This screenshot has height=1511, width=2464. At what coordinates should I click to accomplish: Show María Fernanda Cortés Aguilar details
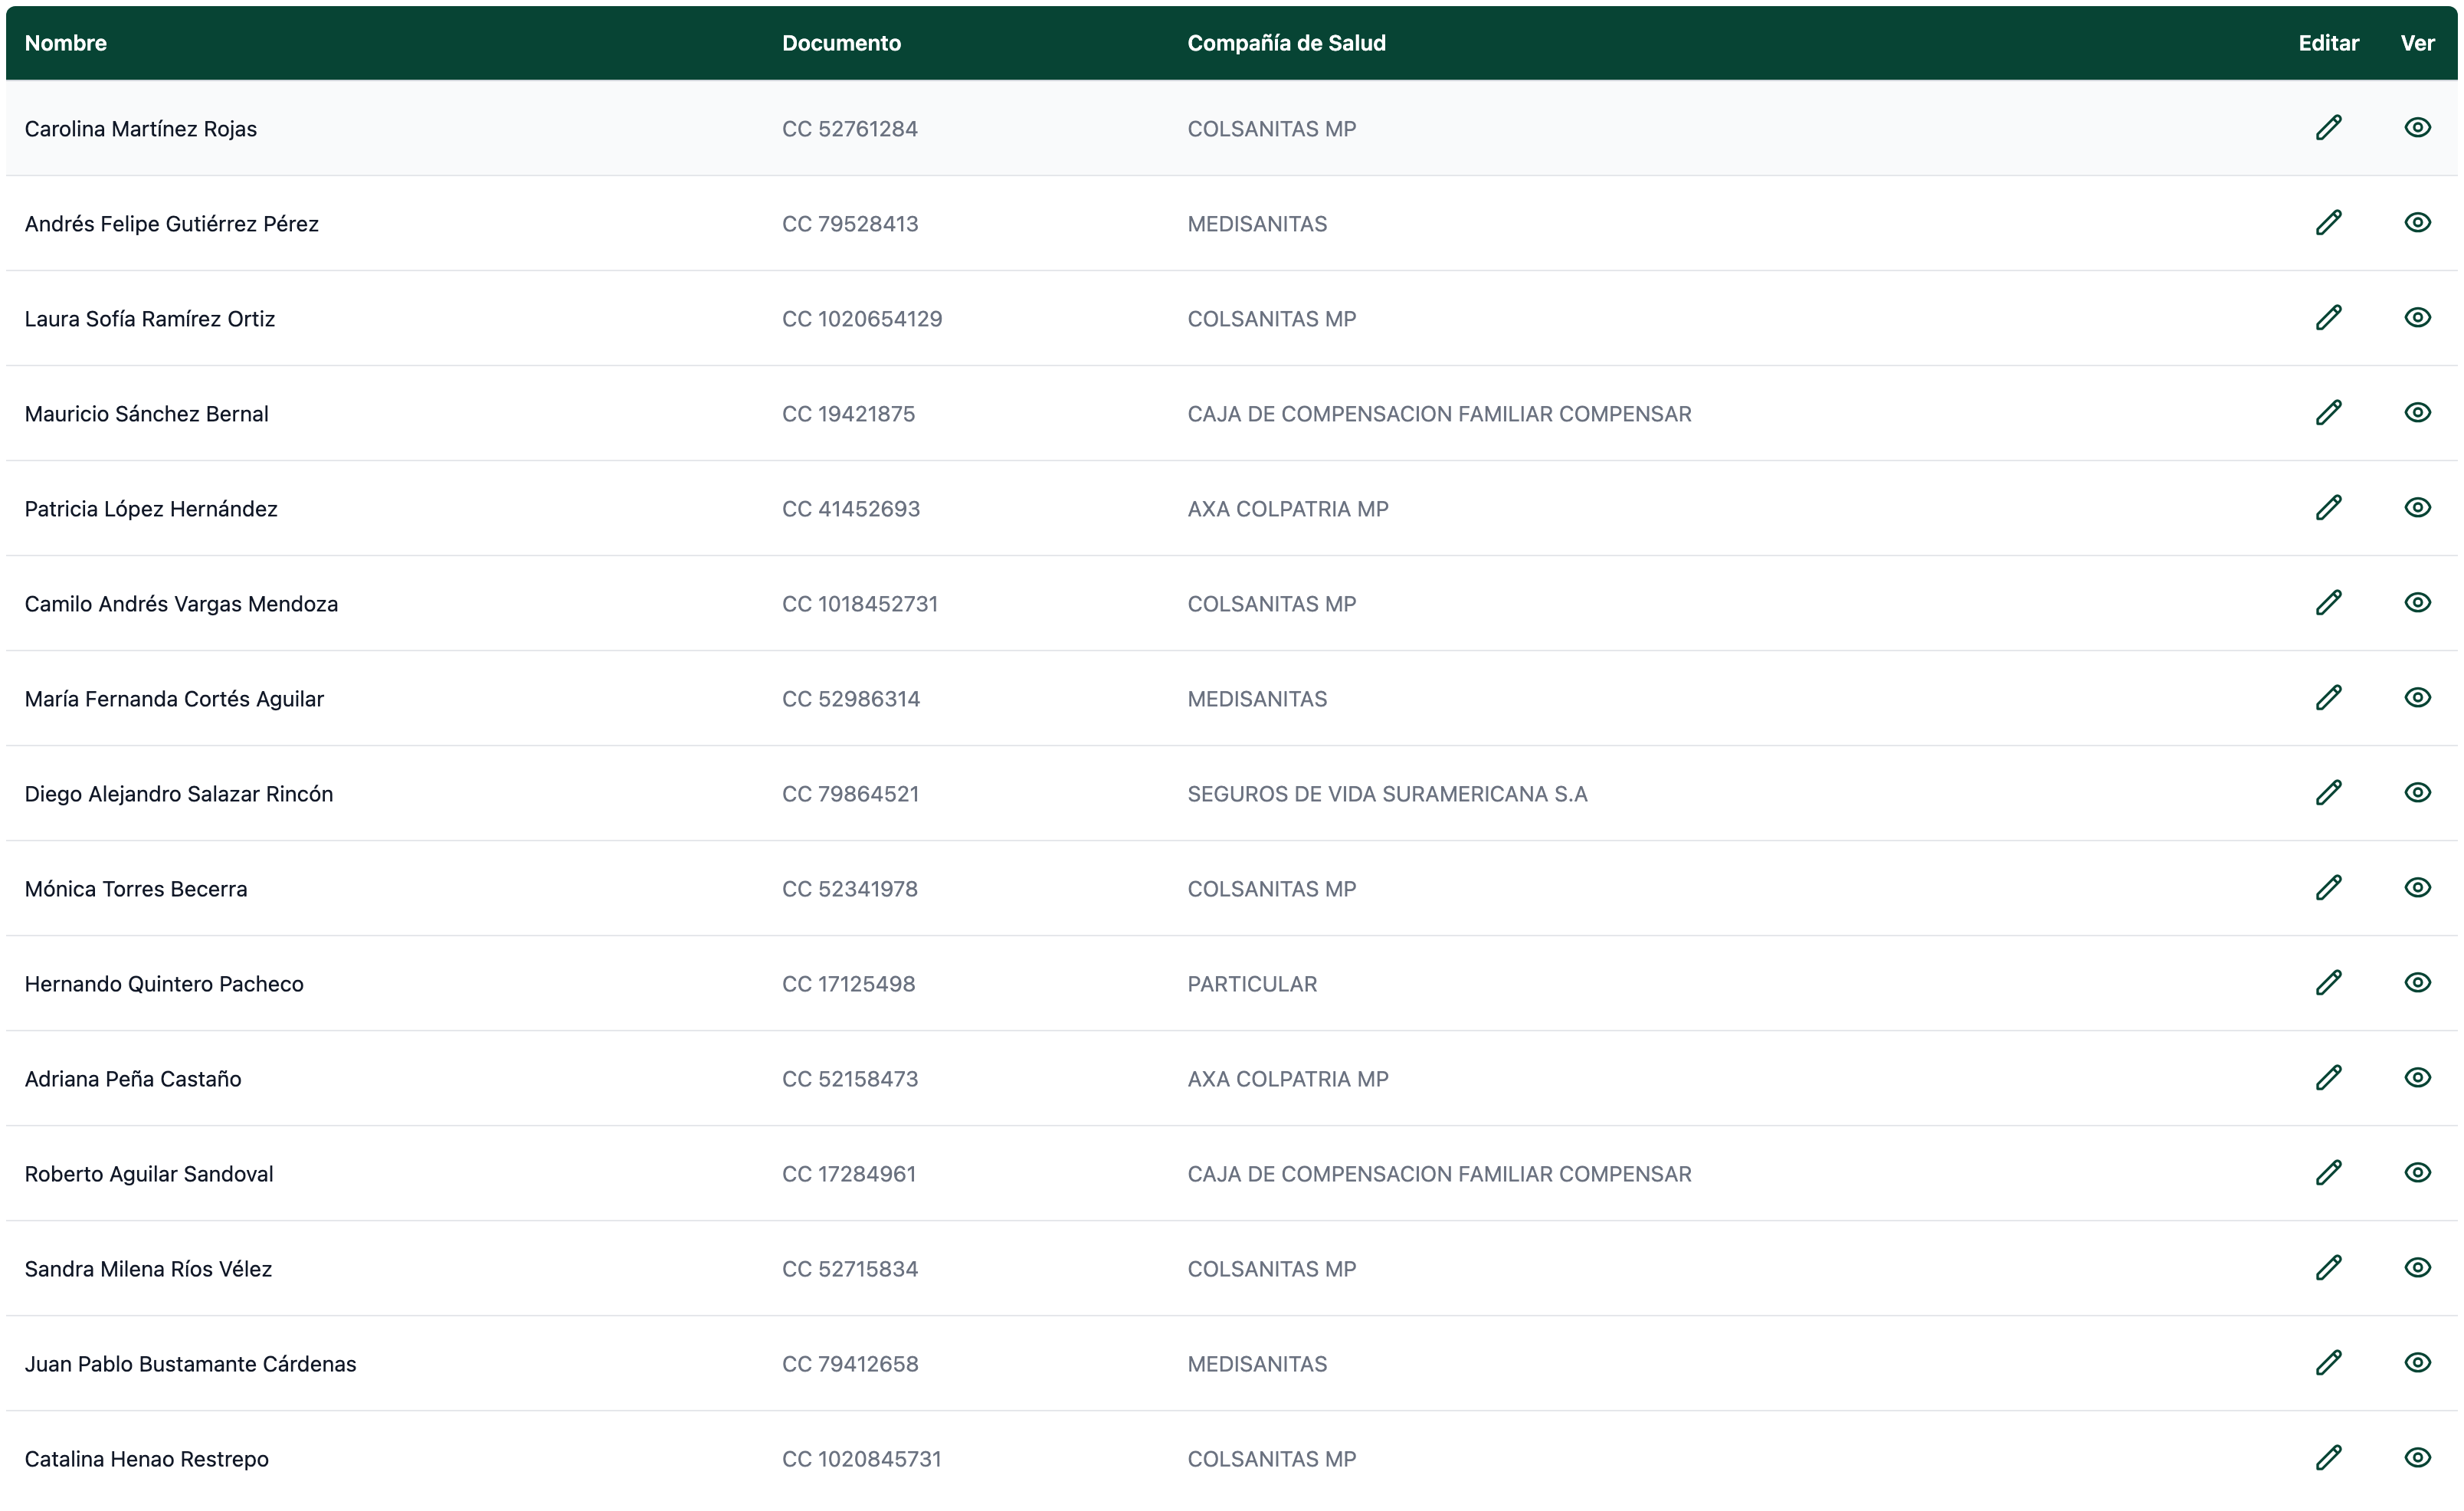(2417, 698)
